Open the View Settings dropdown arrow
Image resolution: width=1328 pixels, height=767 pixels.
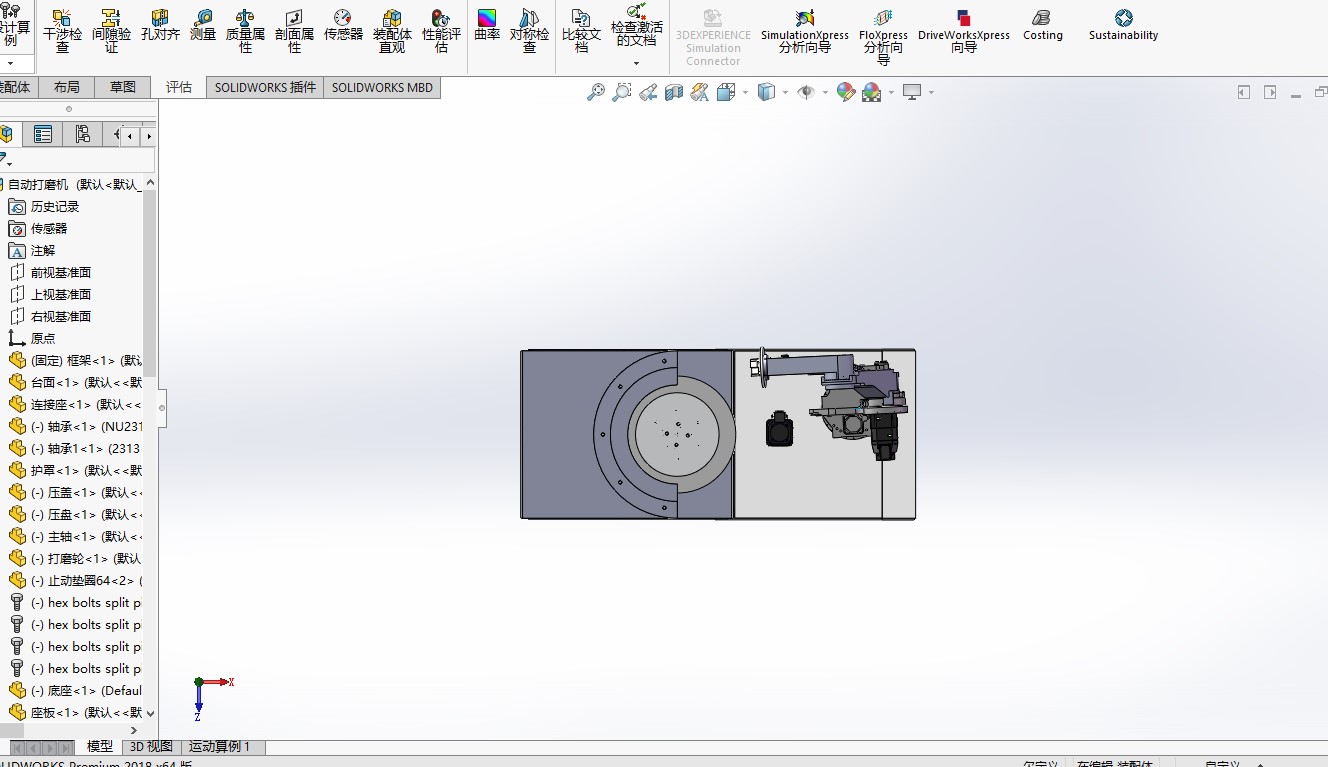(931, 92)
